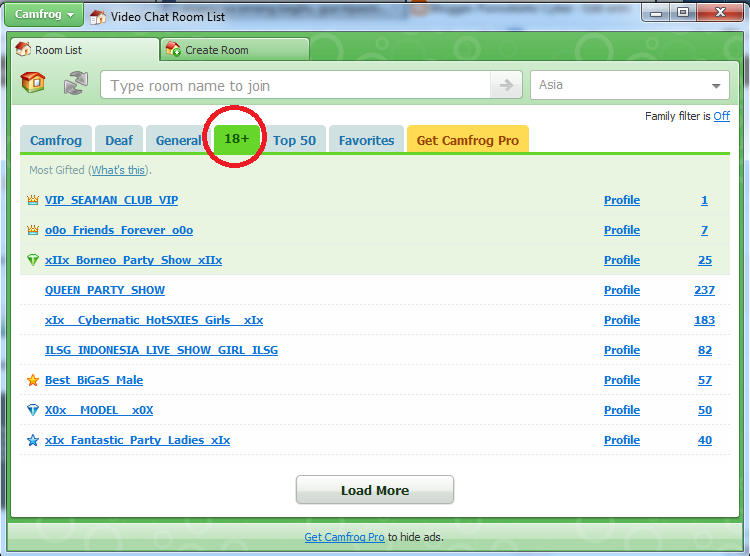
Task: Join room VIP_SEAMAN_CLUB_VIP
Action: pos(111,200)
